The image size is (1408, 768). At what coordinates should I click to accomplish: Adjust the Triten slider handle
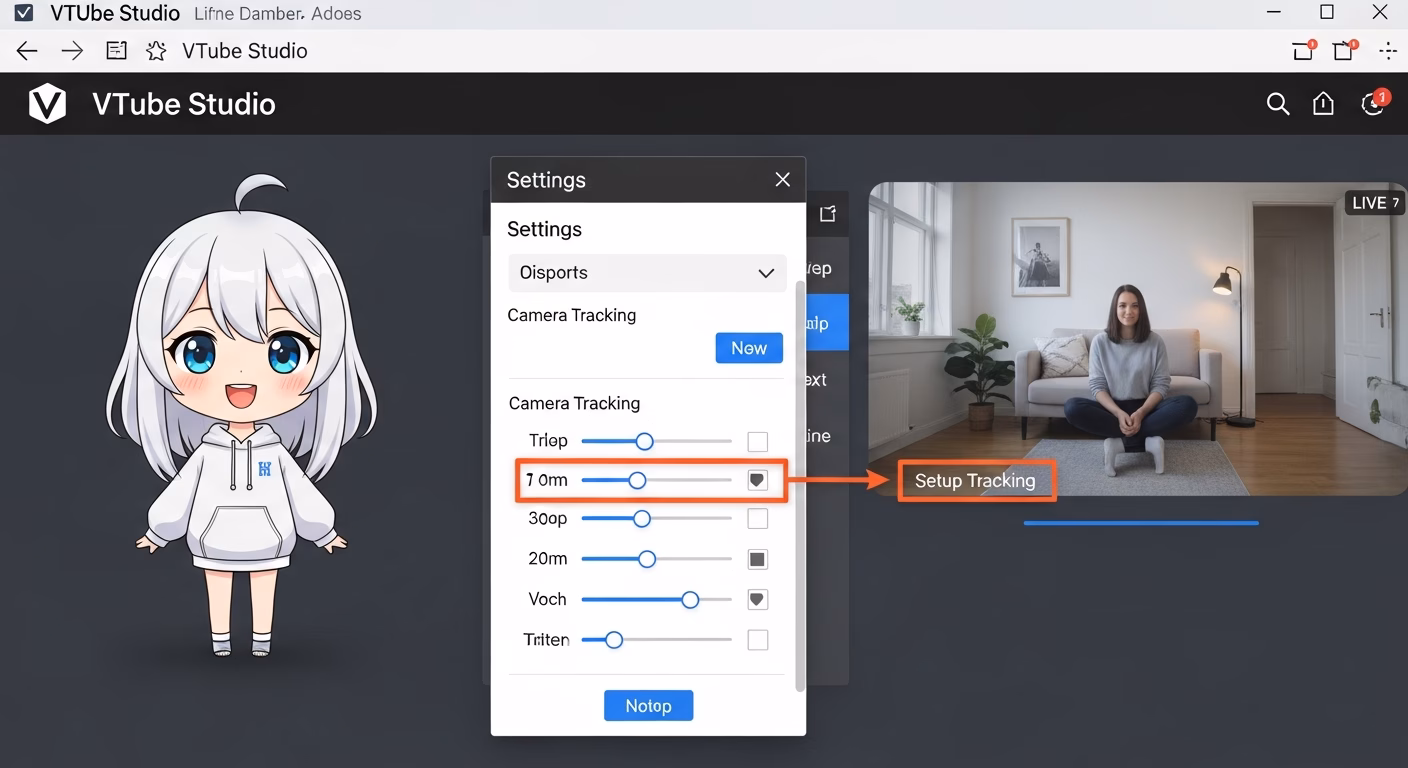click(x=613, y=639)
